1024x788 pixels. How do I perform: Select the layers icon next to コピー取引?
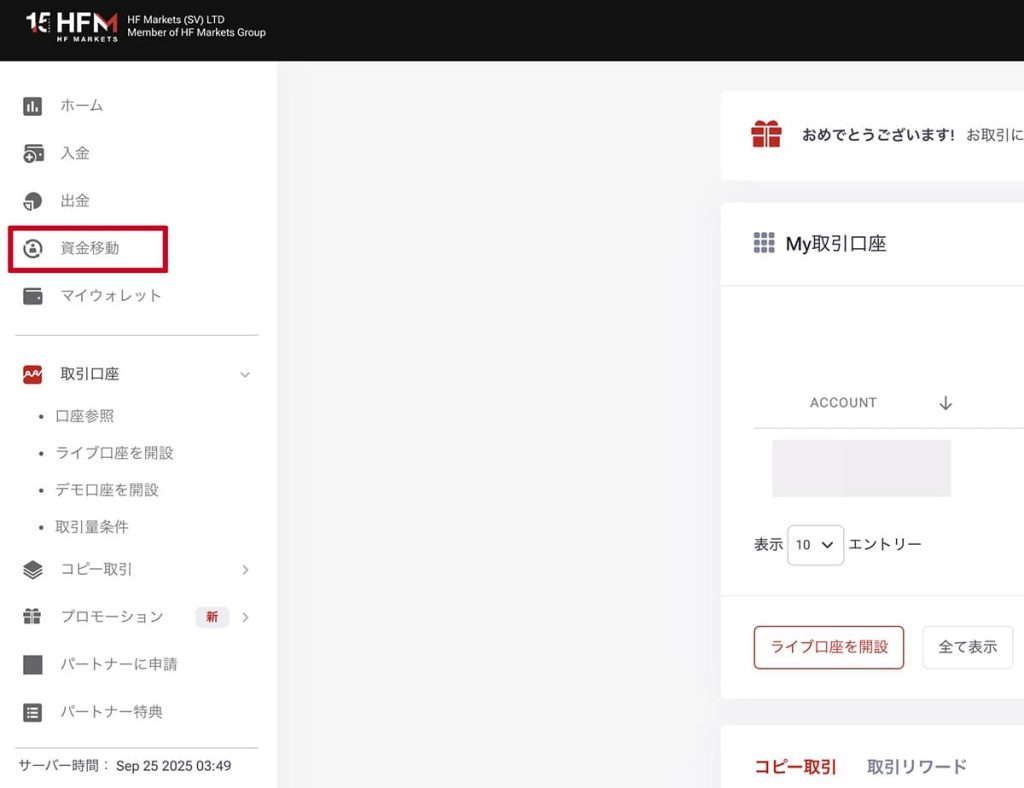pyautogui.click(x=30, y=570)
